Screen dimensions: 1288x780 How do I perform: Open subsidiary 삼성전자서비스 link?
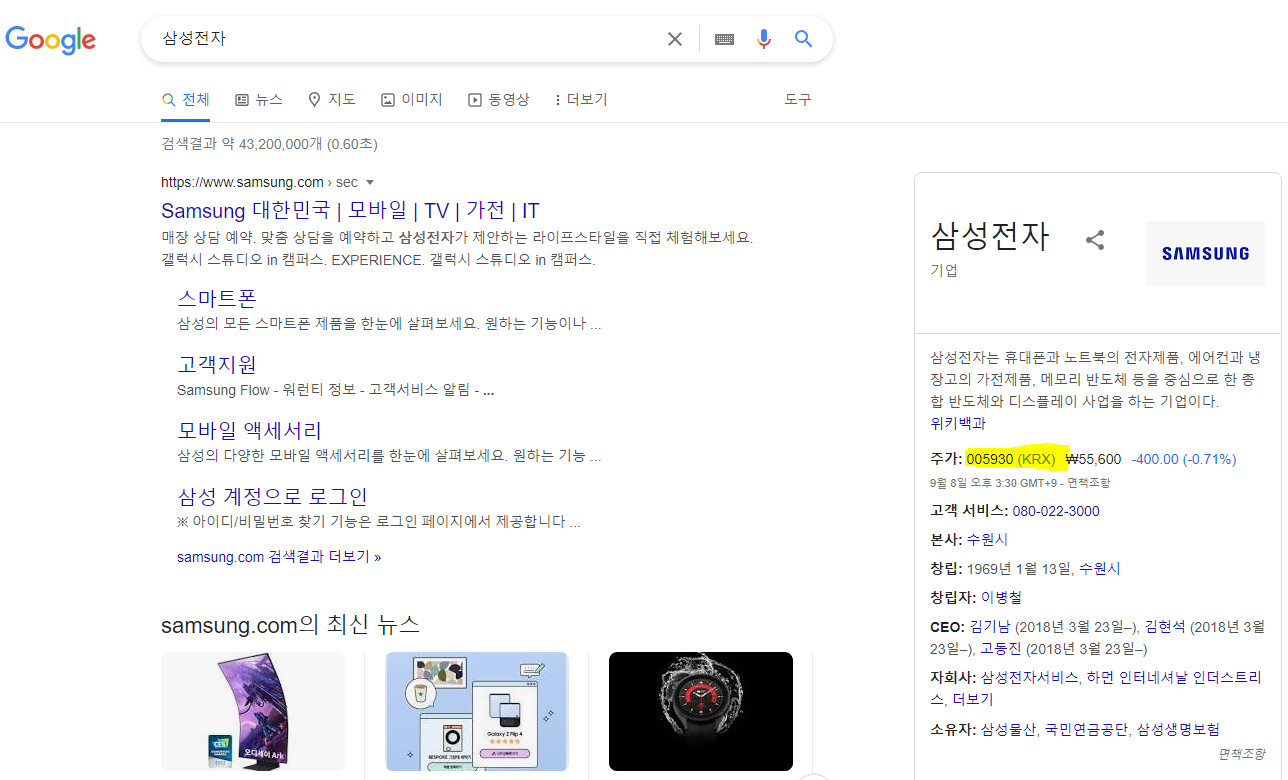(1029, 677)
